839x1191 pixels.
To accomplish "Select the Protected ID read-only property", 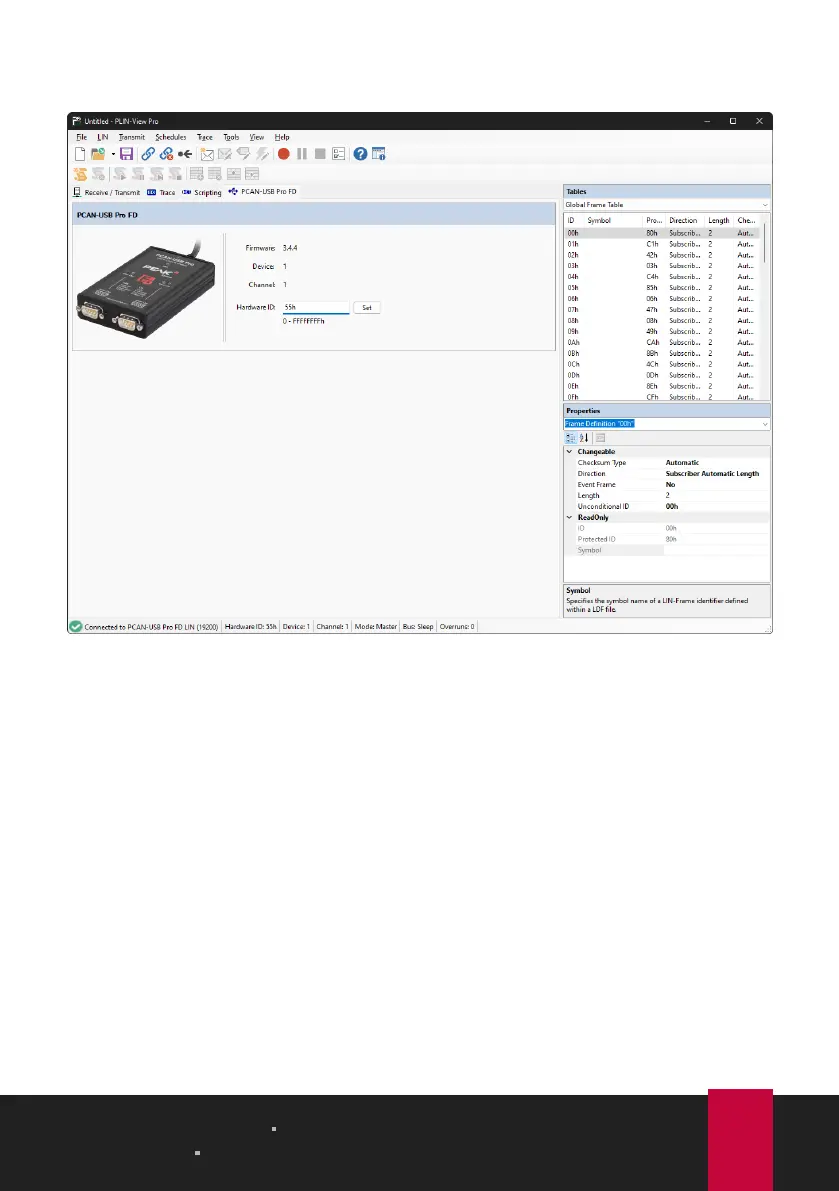I will point(667,539).
